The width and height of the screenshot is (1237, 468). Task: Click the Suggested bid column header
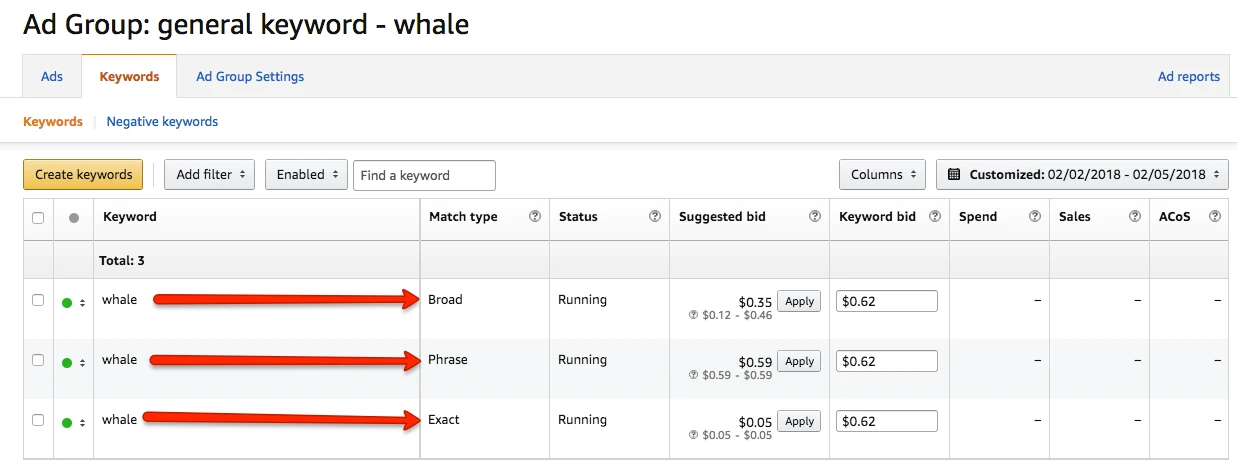click(x=722, y=216)
